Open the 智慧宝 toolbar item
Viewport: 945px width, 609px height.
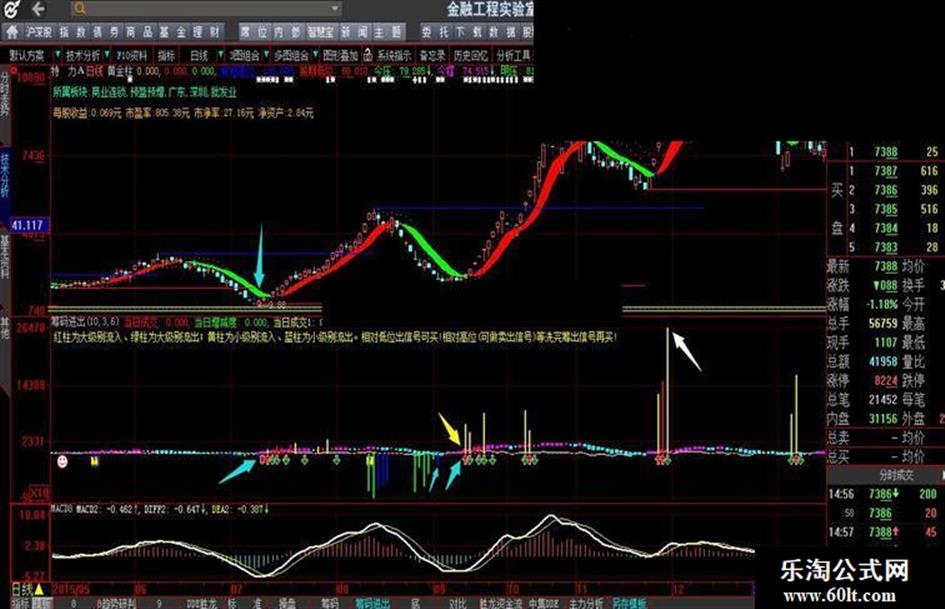(x=321, y=32)
